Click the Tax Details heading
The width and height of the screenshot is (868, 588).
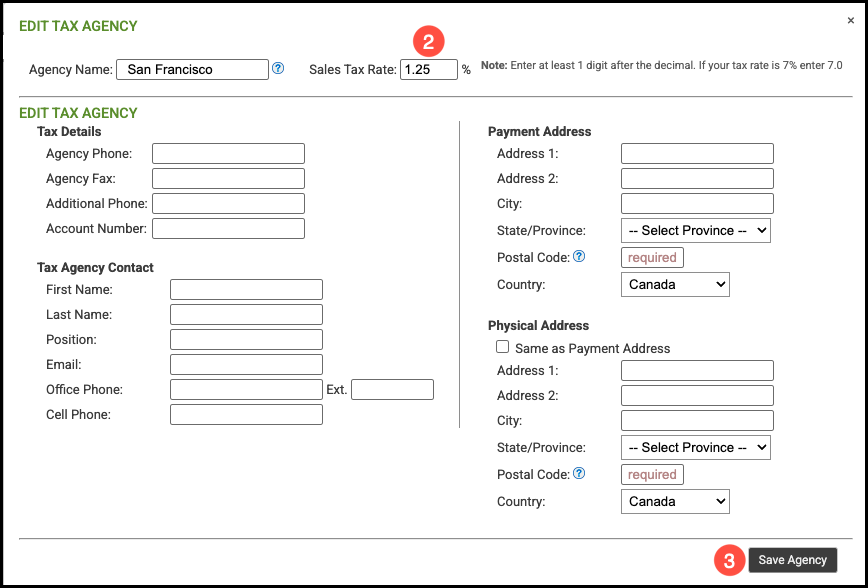click(69, 131)
